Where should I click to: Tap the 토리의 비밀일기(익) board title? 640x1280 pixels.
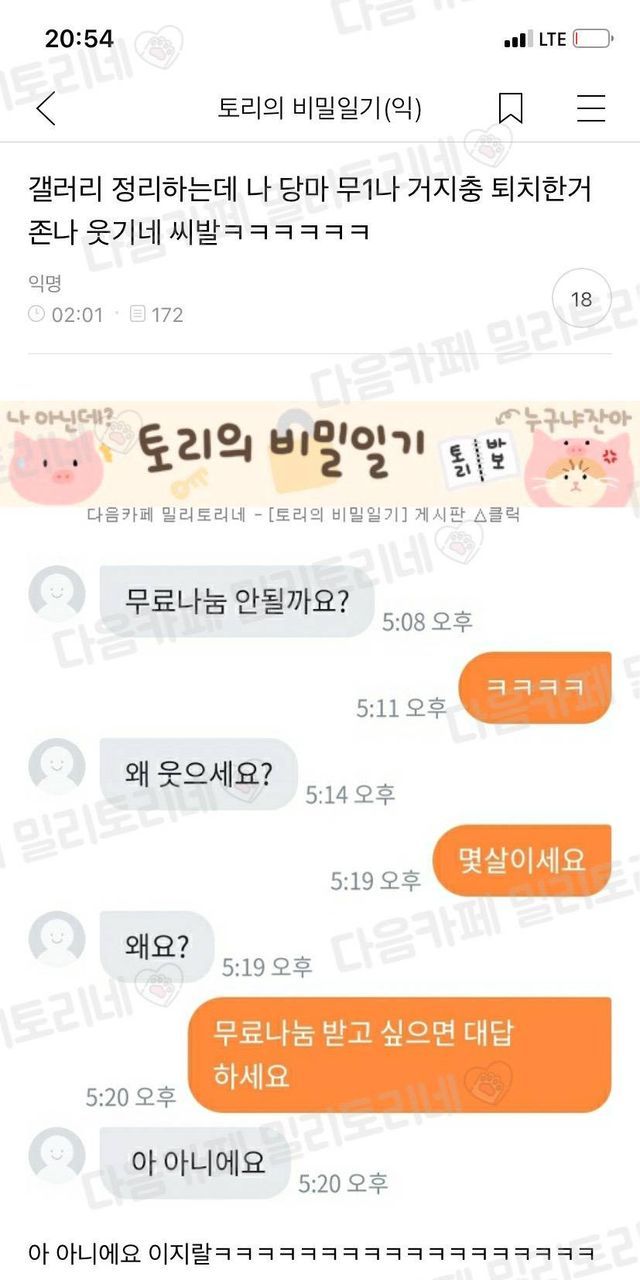(x=320, y=108)
